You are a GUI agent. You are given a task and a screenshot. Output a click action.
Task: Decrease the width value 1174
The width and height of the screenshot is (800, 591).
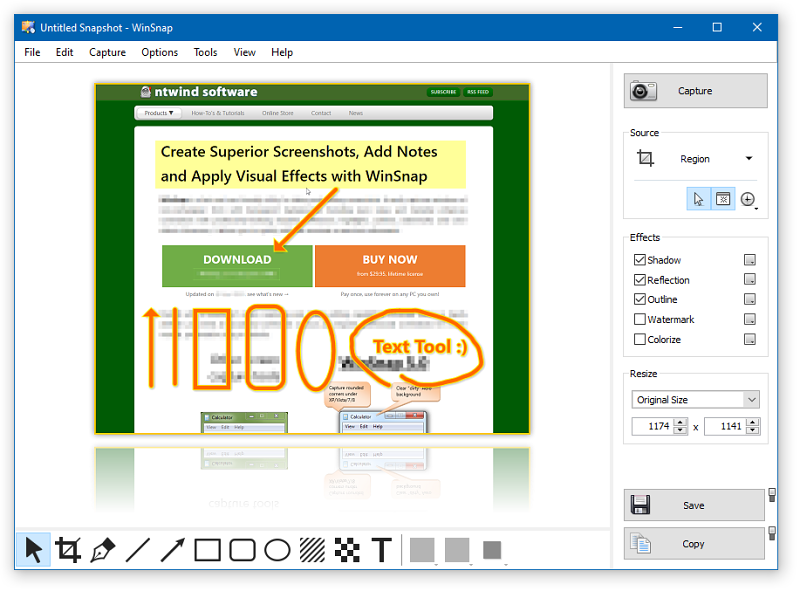[x=681, y=430]
